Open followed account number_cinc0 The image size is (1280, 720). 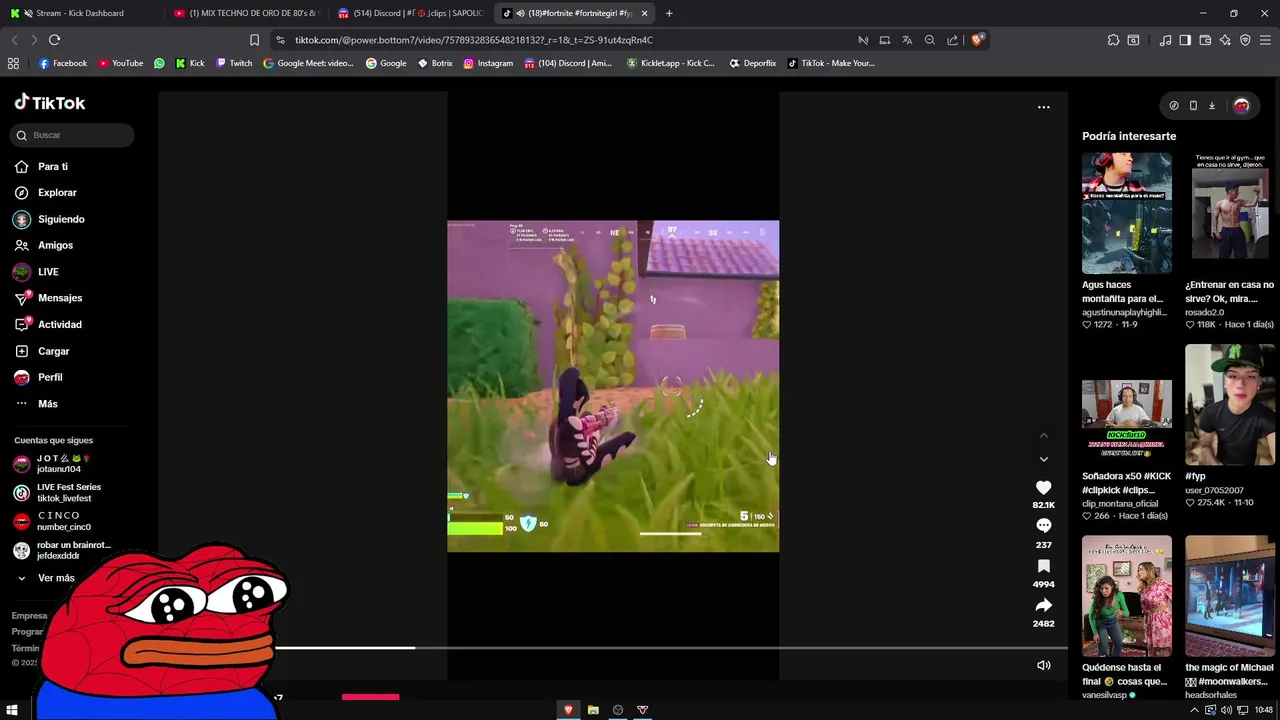pos(52,521)
